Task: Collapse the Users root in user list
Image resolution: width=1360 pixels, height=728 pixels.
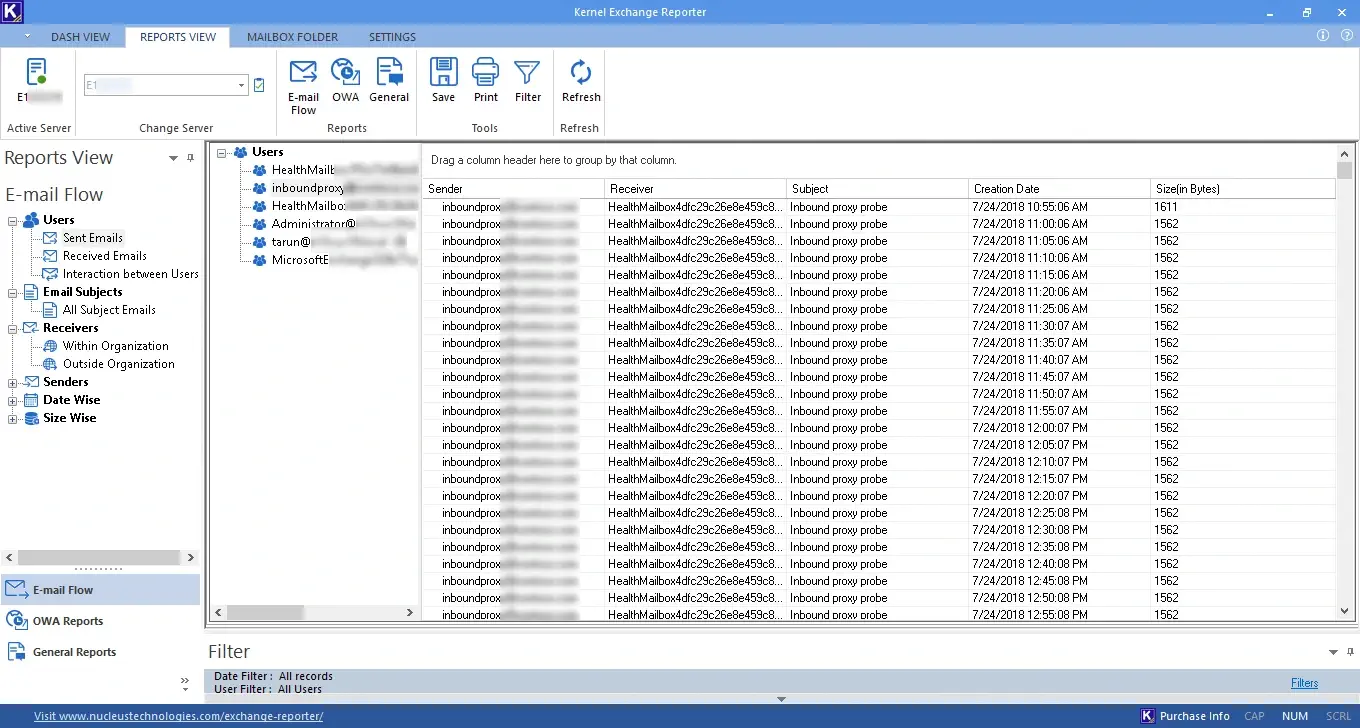Action: [222, 152]
